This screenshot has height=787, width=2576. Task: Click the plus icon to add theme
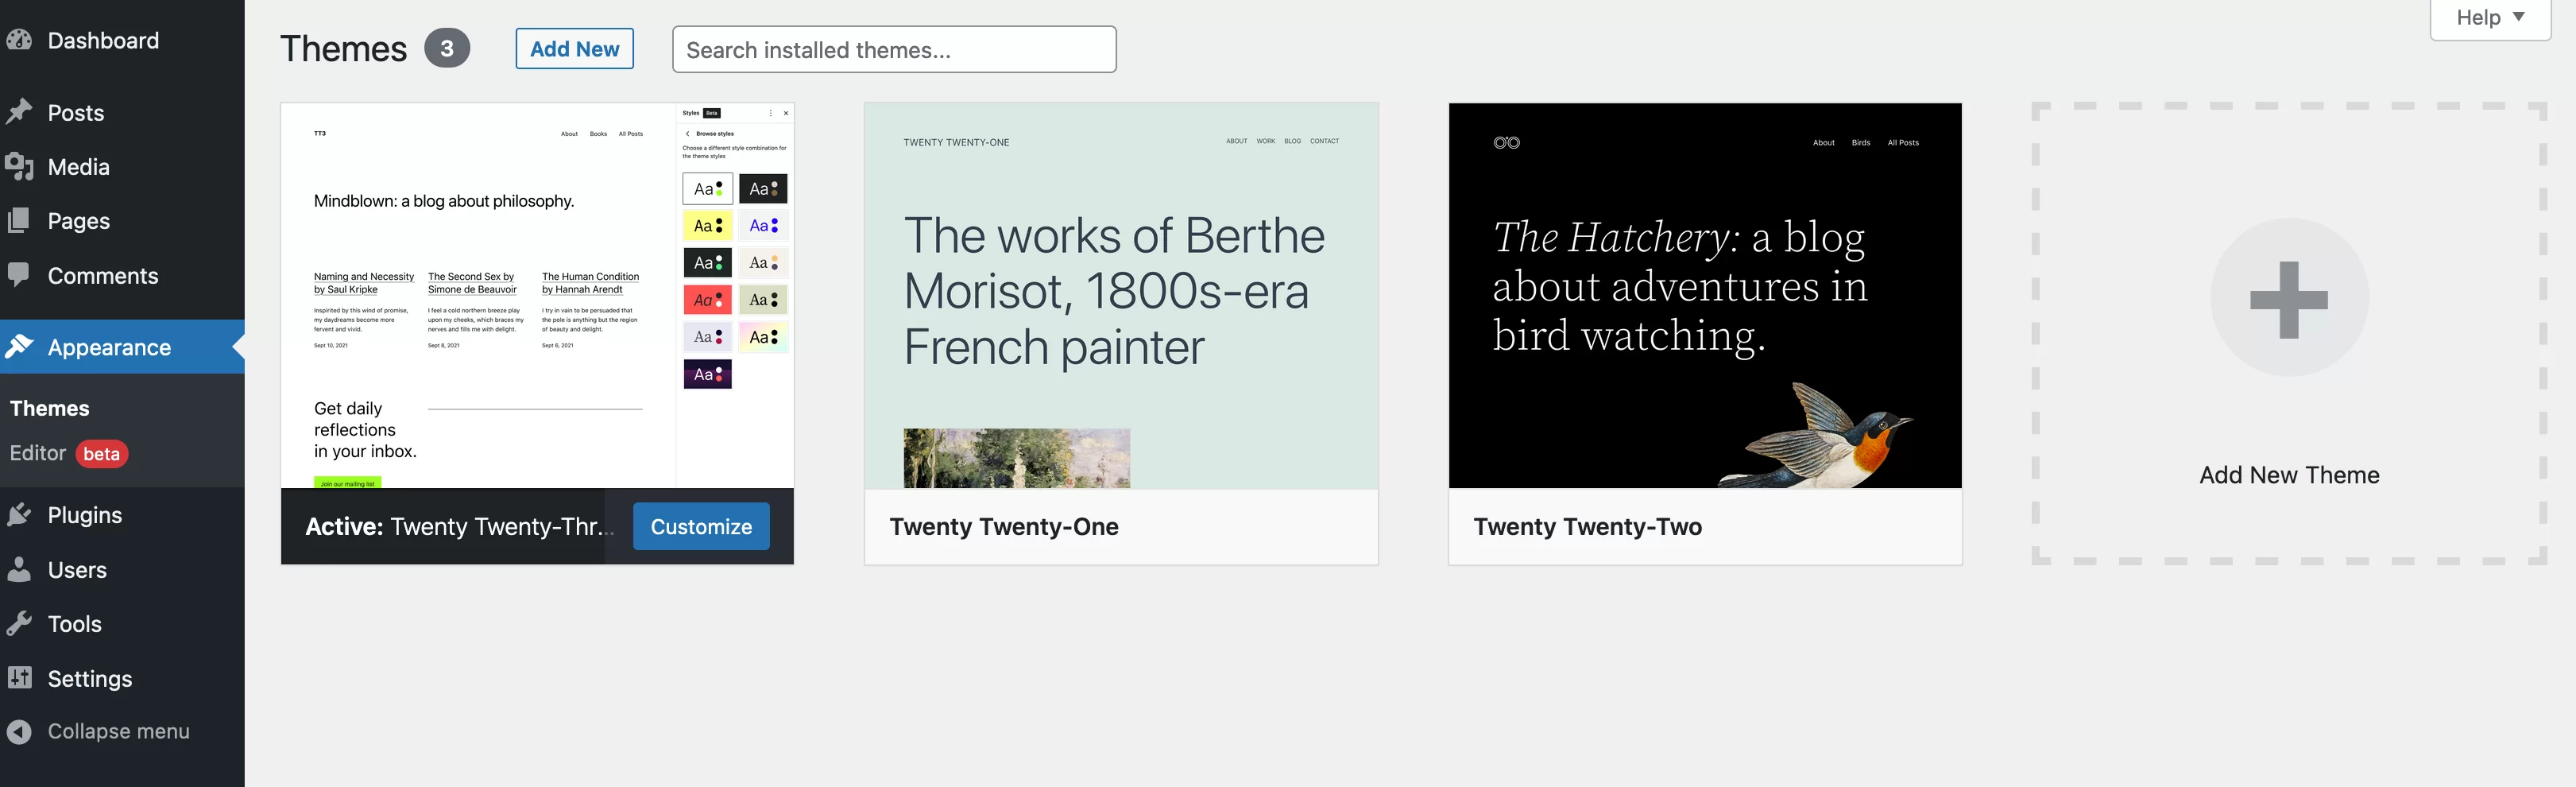(2288, 298)
